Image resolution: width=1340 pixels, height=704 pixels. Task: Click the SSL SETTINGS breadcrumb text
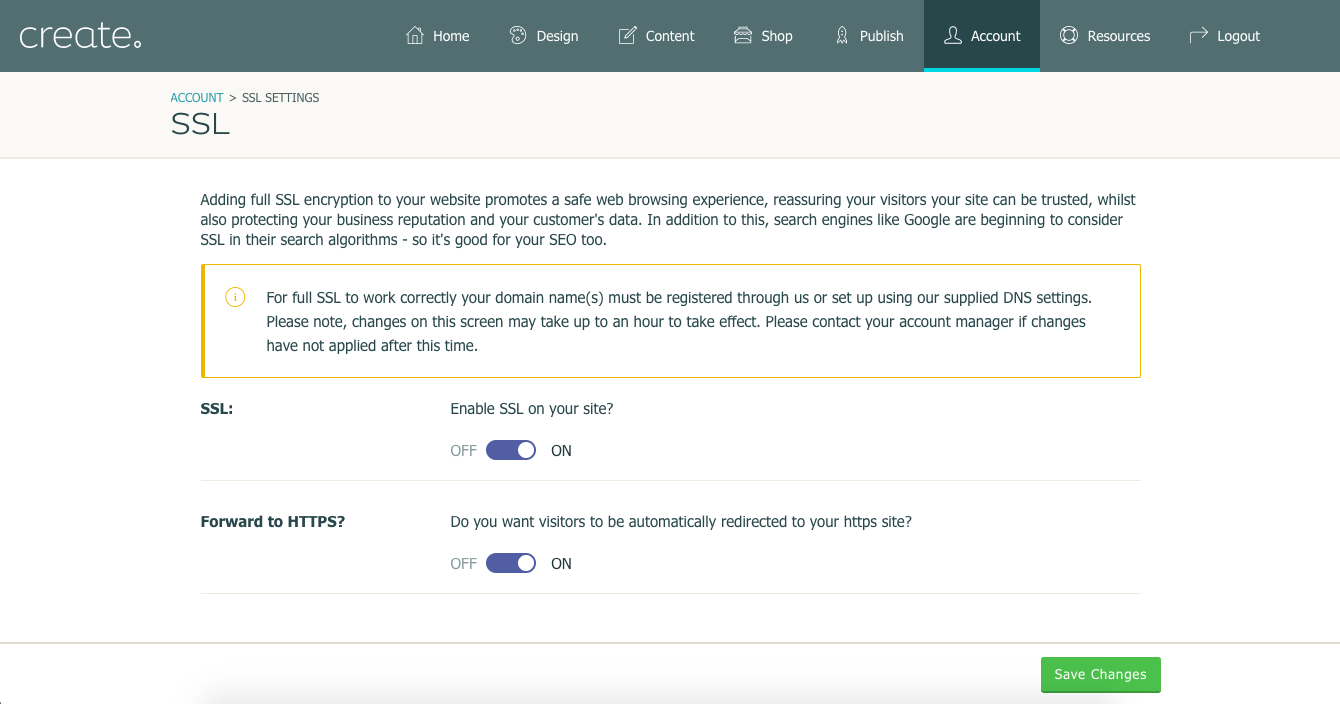[x=281, y=98]
